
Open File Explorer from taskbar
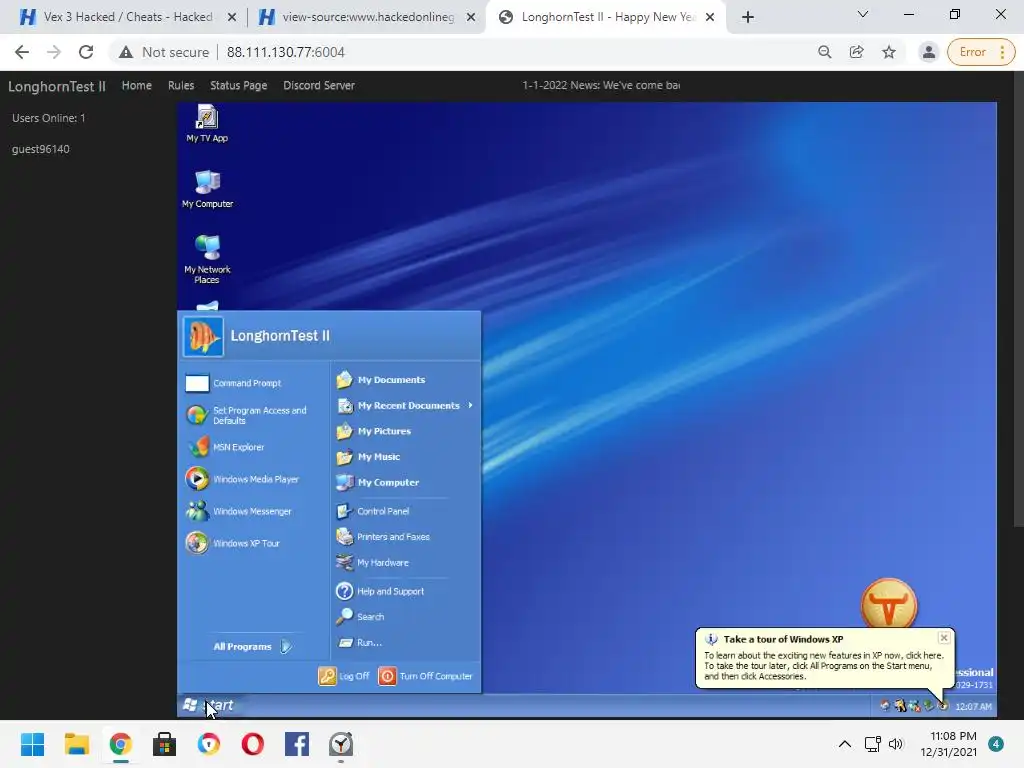77,744
